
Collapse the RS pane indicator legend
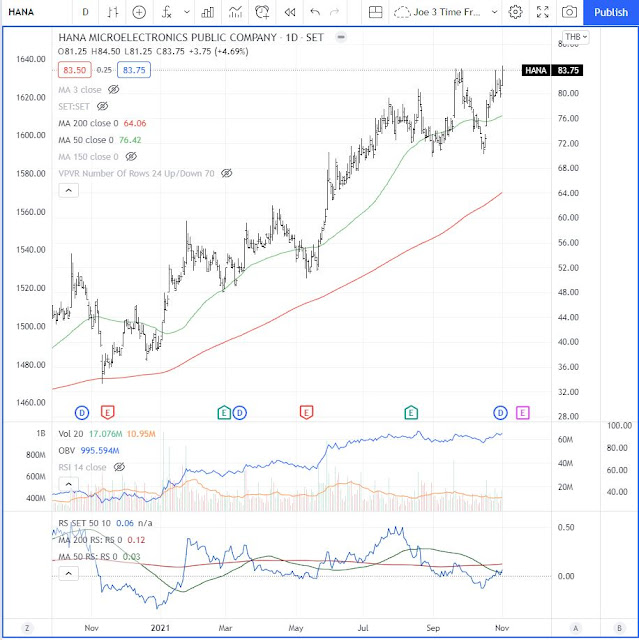pos(69,573)
